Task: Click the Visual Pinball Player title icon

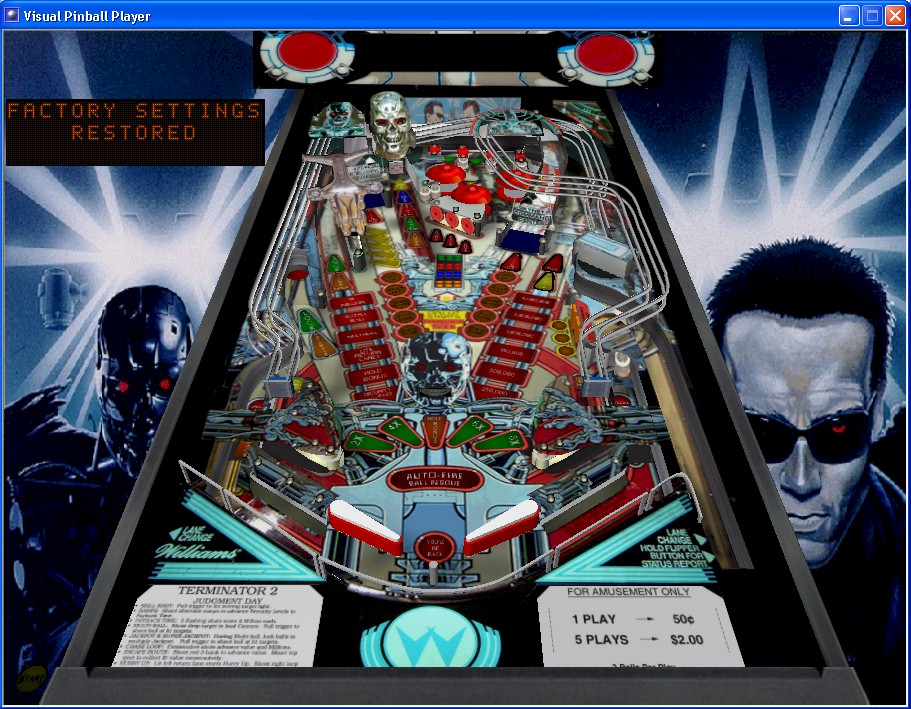Action: pos(12,16)
